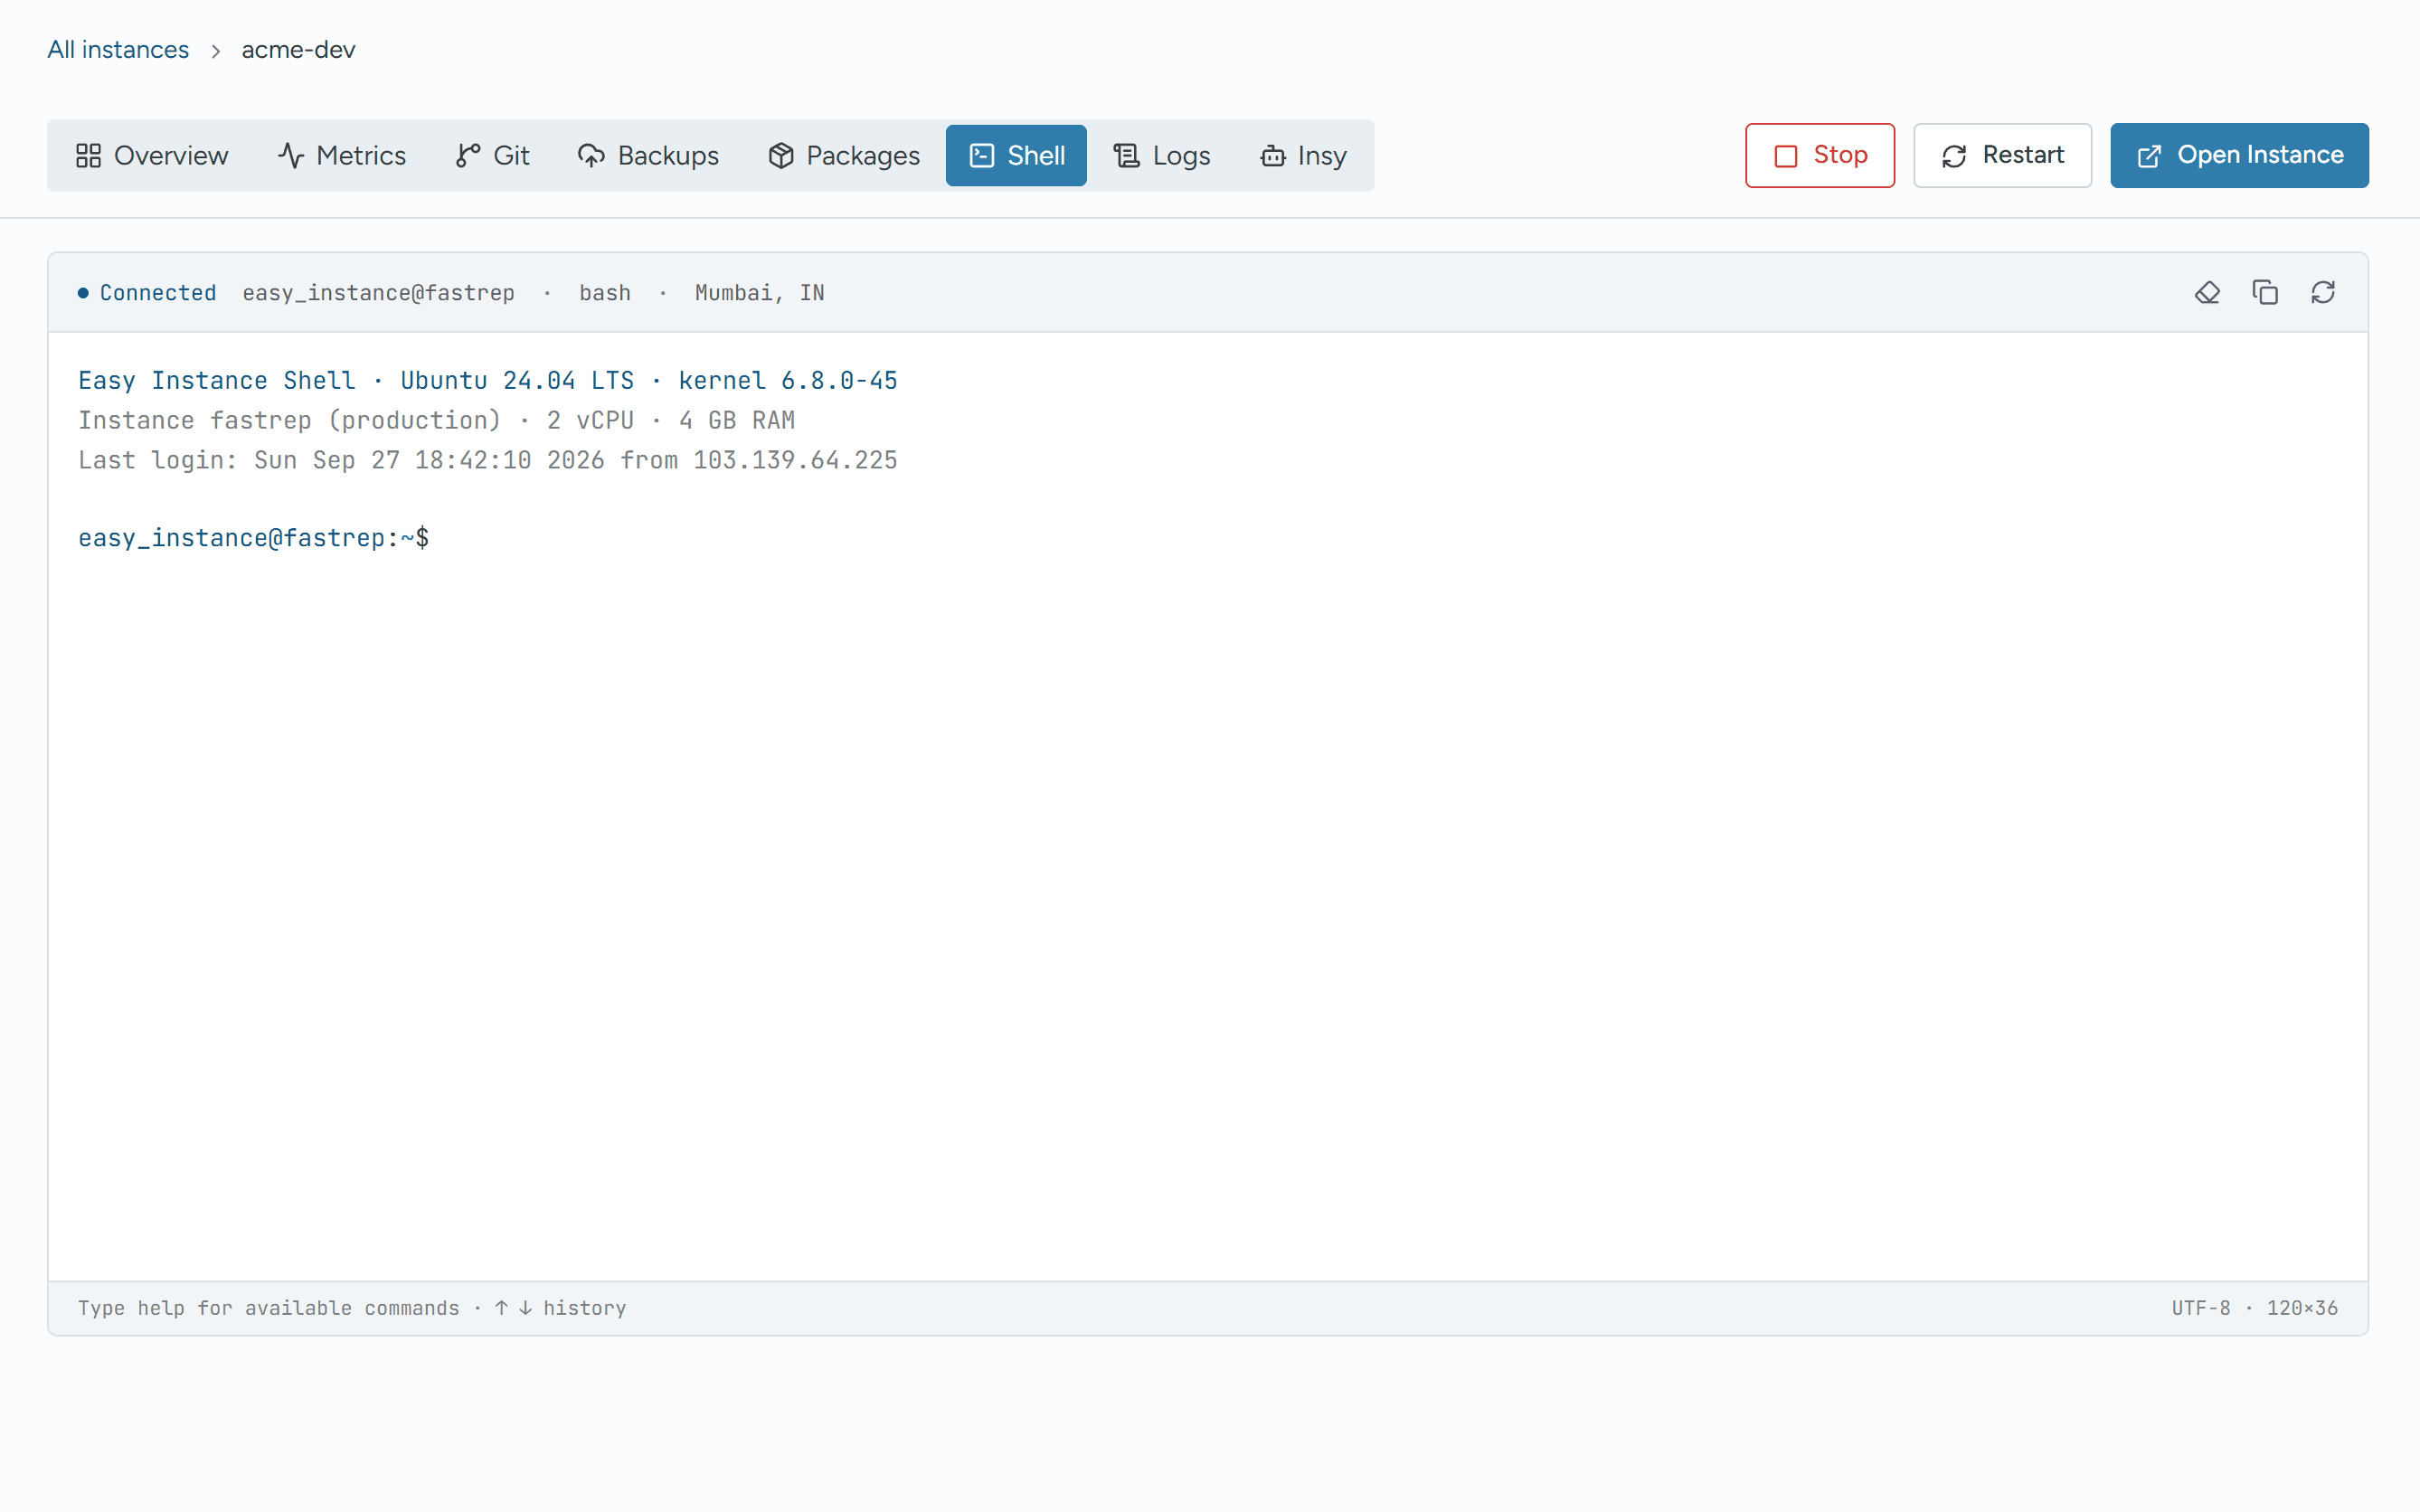Click the bash label in header

[x=605, y=293]
